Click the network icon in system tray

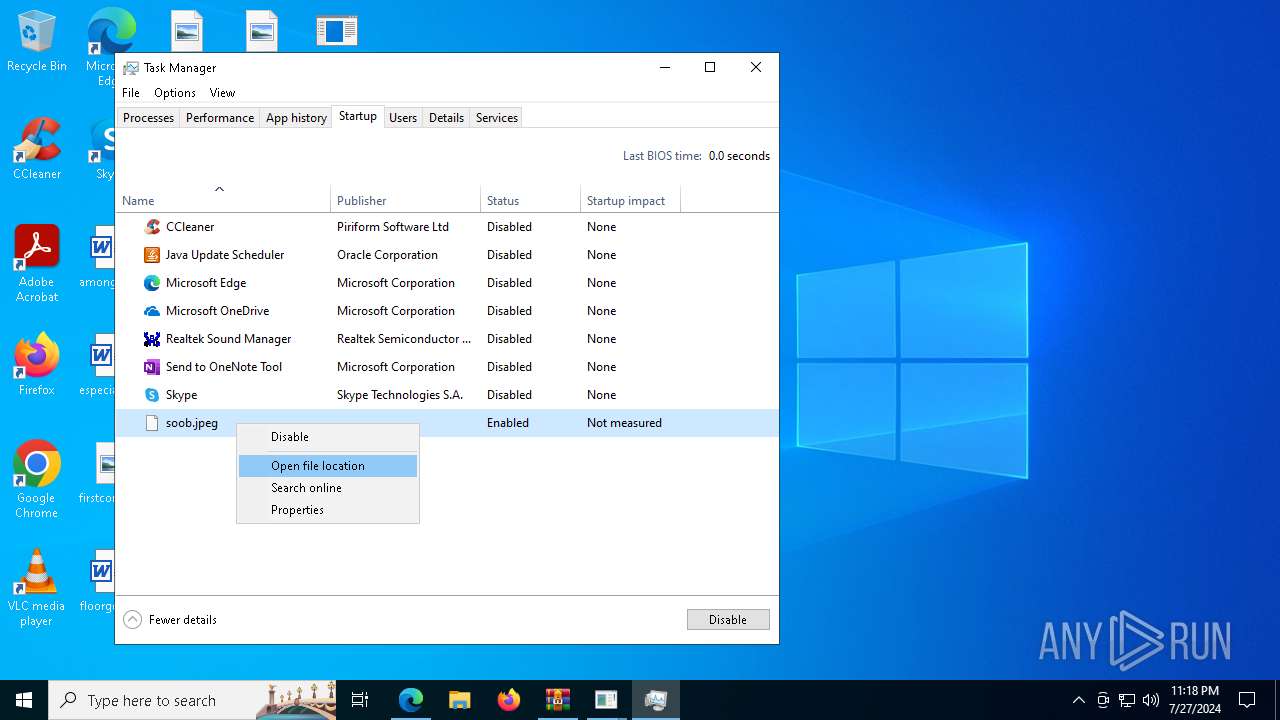click(x=1127, y=700)
